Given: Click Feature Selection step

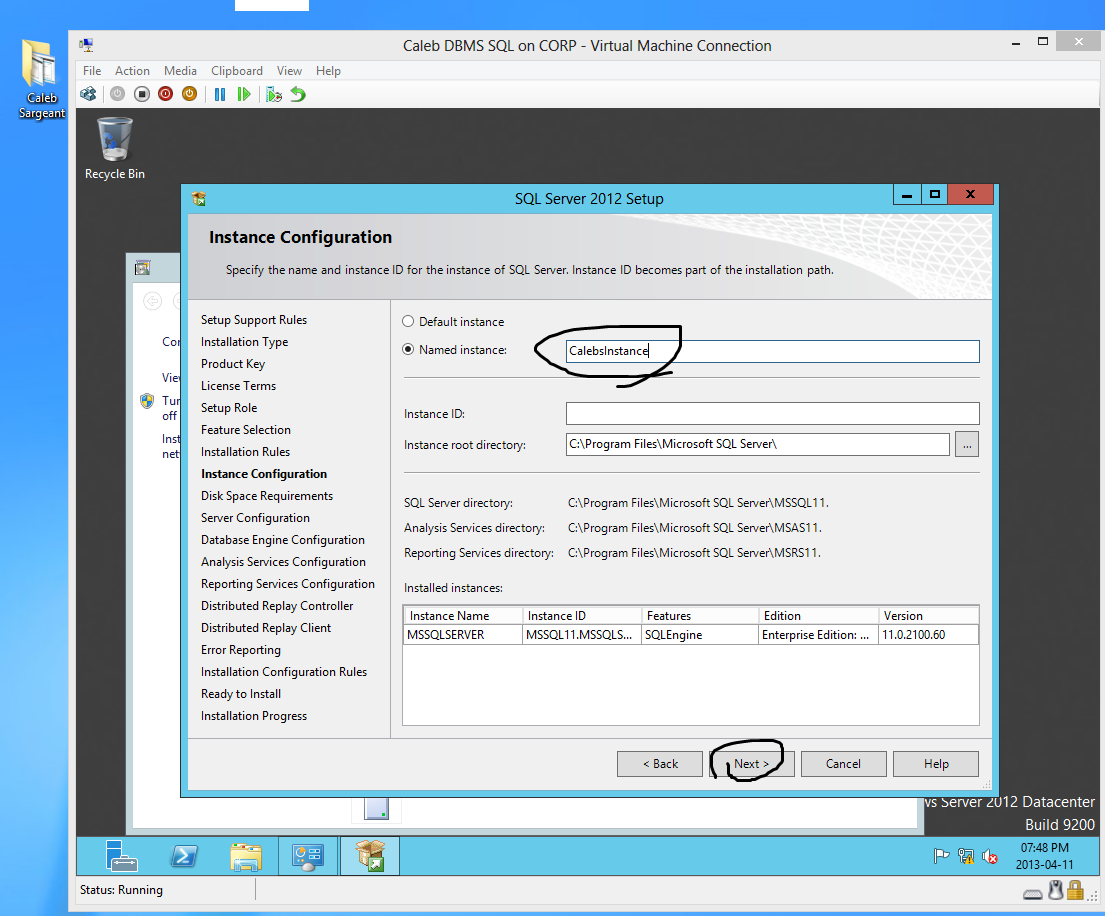Looking at the screenshot, I should 245,430.
